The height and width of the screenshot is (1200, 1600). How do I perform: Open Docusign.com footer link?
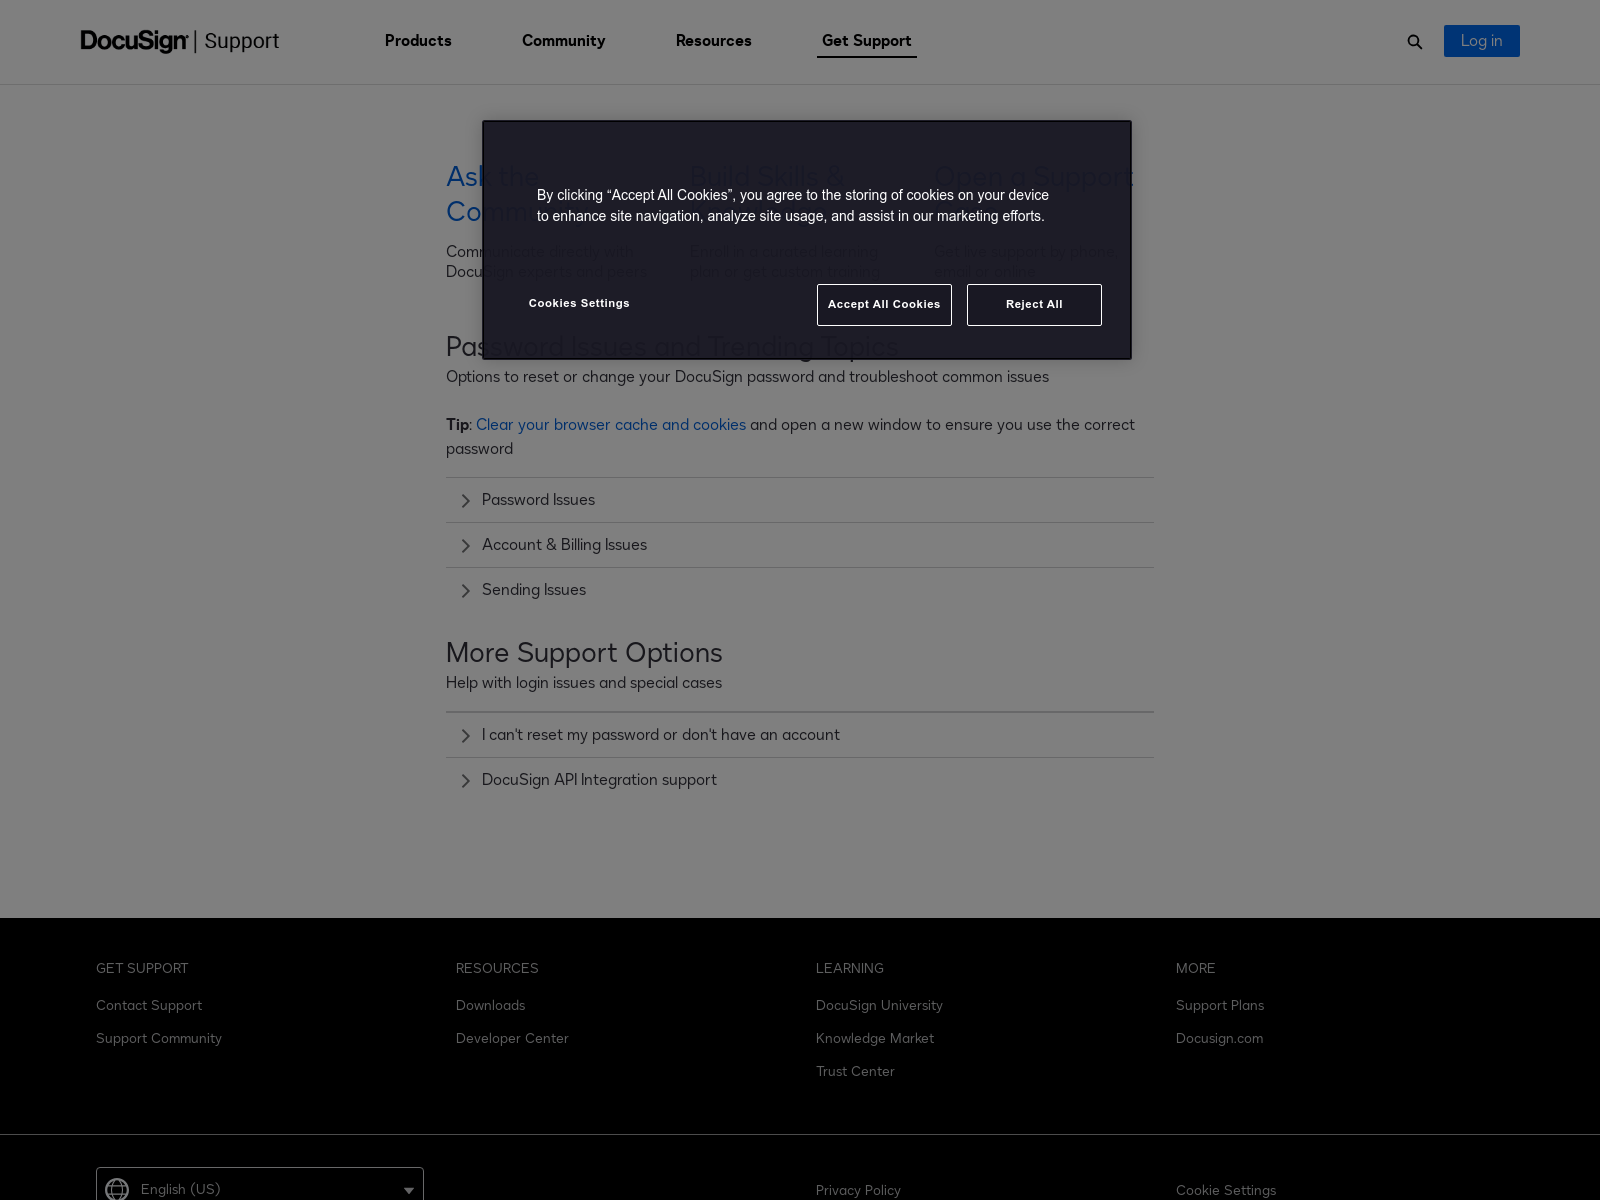coord(1219,1039)
